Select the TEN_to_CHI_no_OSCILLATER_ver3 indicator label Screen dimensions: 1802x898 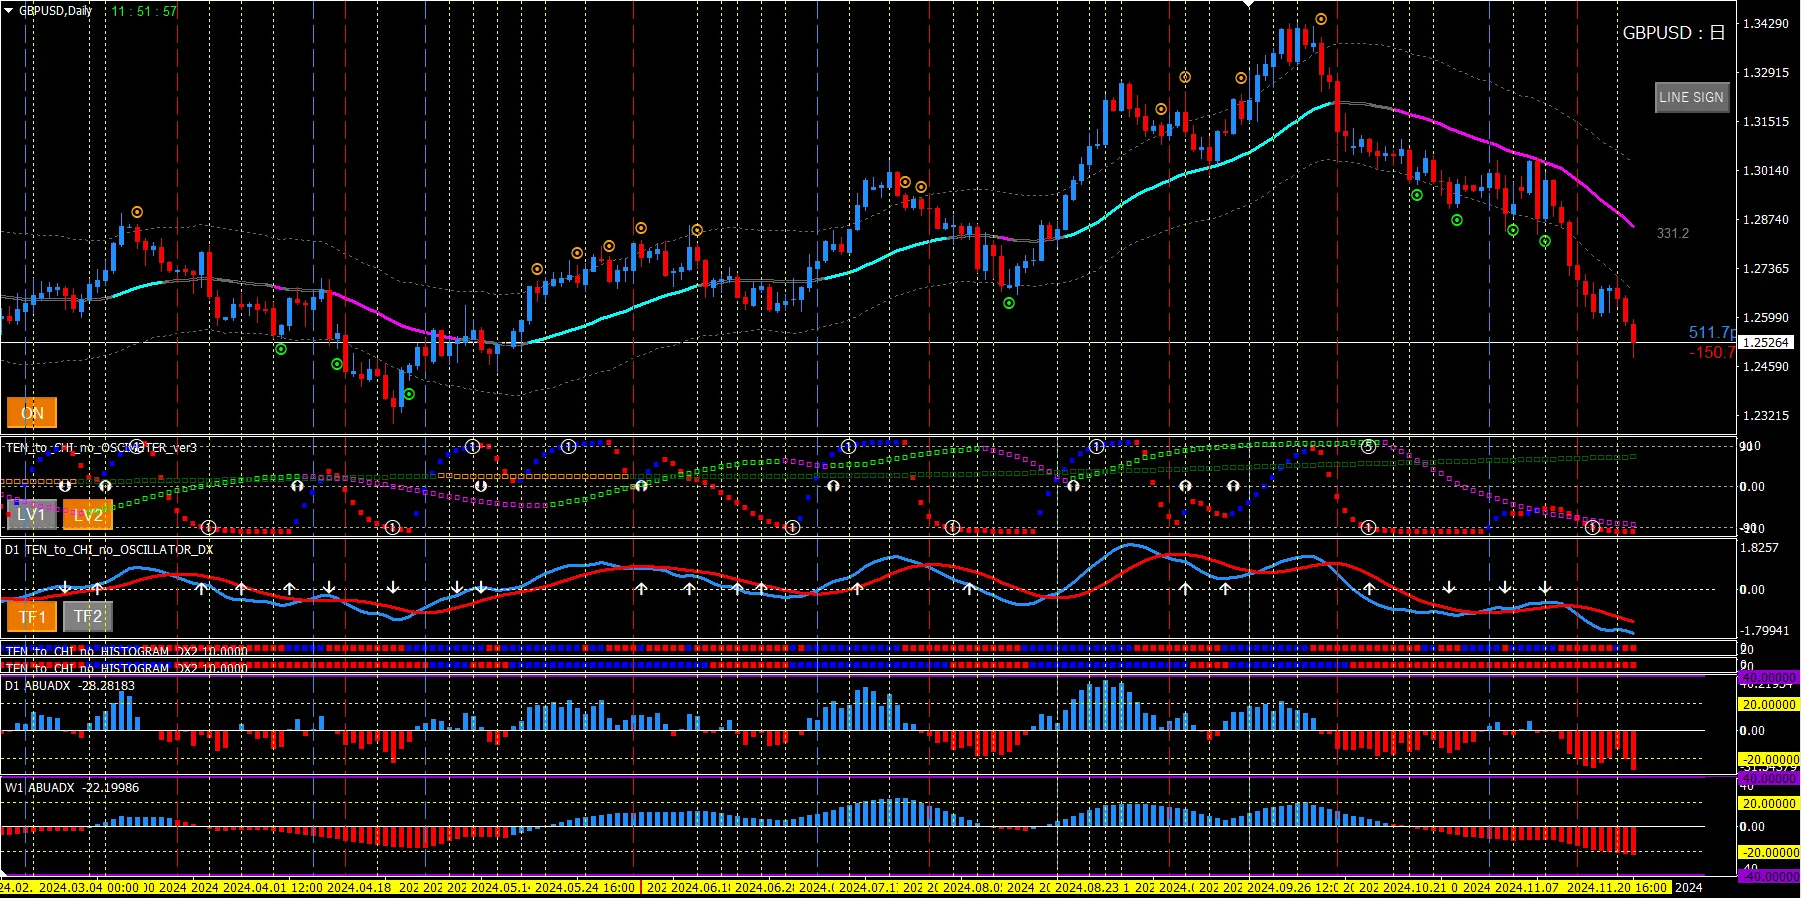(x=102, y=447)
